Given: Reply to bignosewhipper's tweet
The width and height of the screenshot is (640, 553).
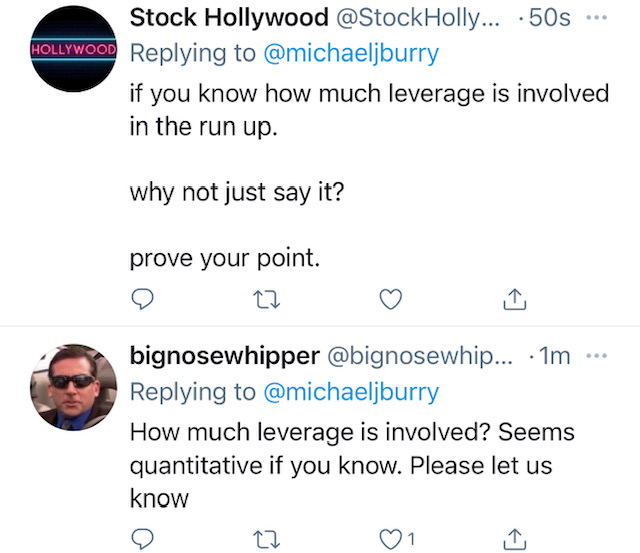Looking at the screenshot, I should tap(144, 540).
